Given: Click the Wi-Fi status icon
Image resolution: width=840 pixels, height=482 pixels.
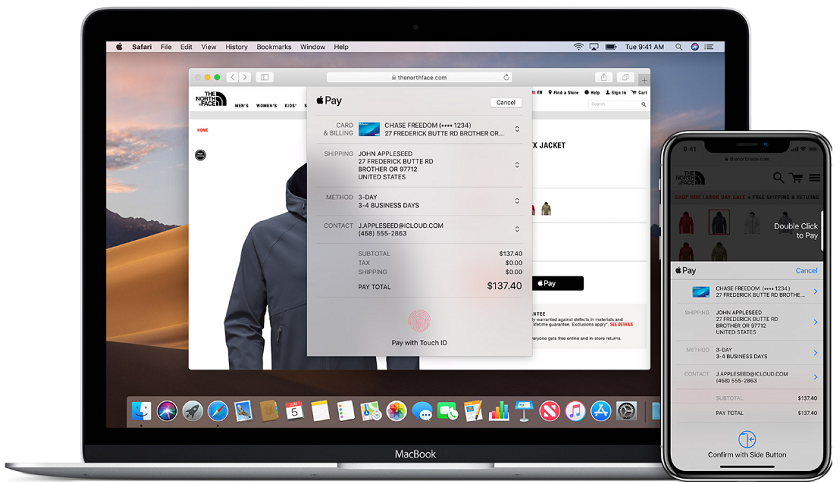Looking at the screenshot, I should coord(579,47).
